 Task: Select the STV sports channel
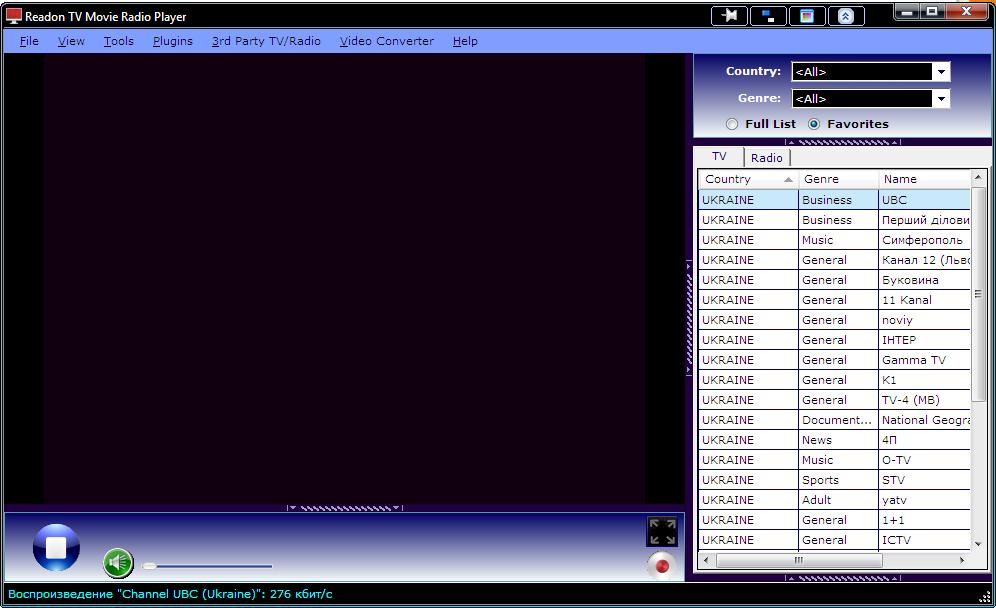(835, 480)
